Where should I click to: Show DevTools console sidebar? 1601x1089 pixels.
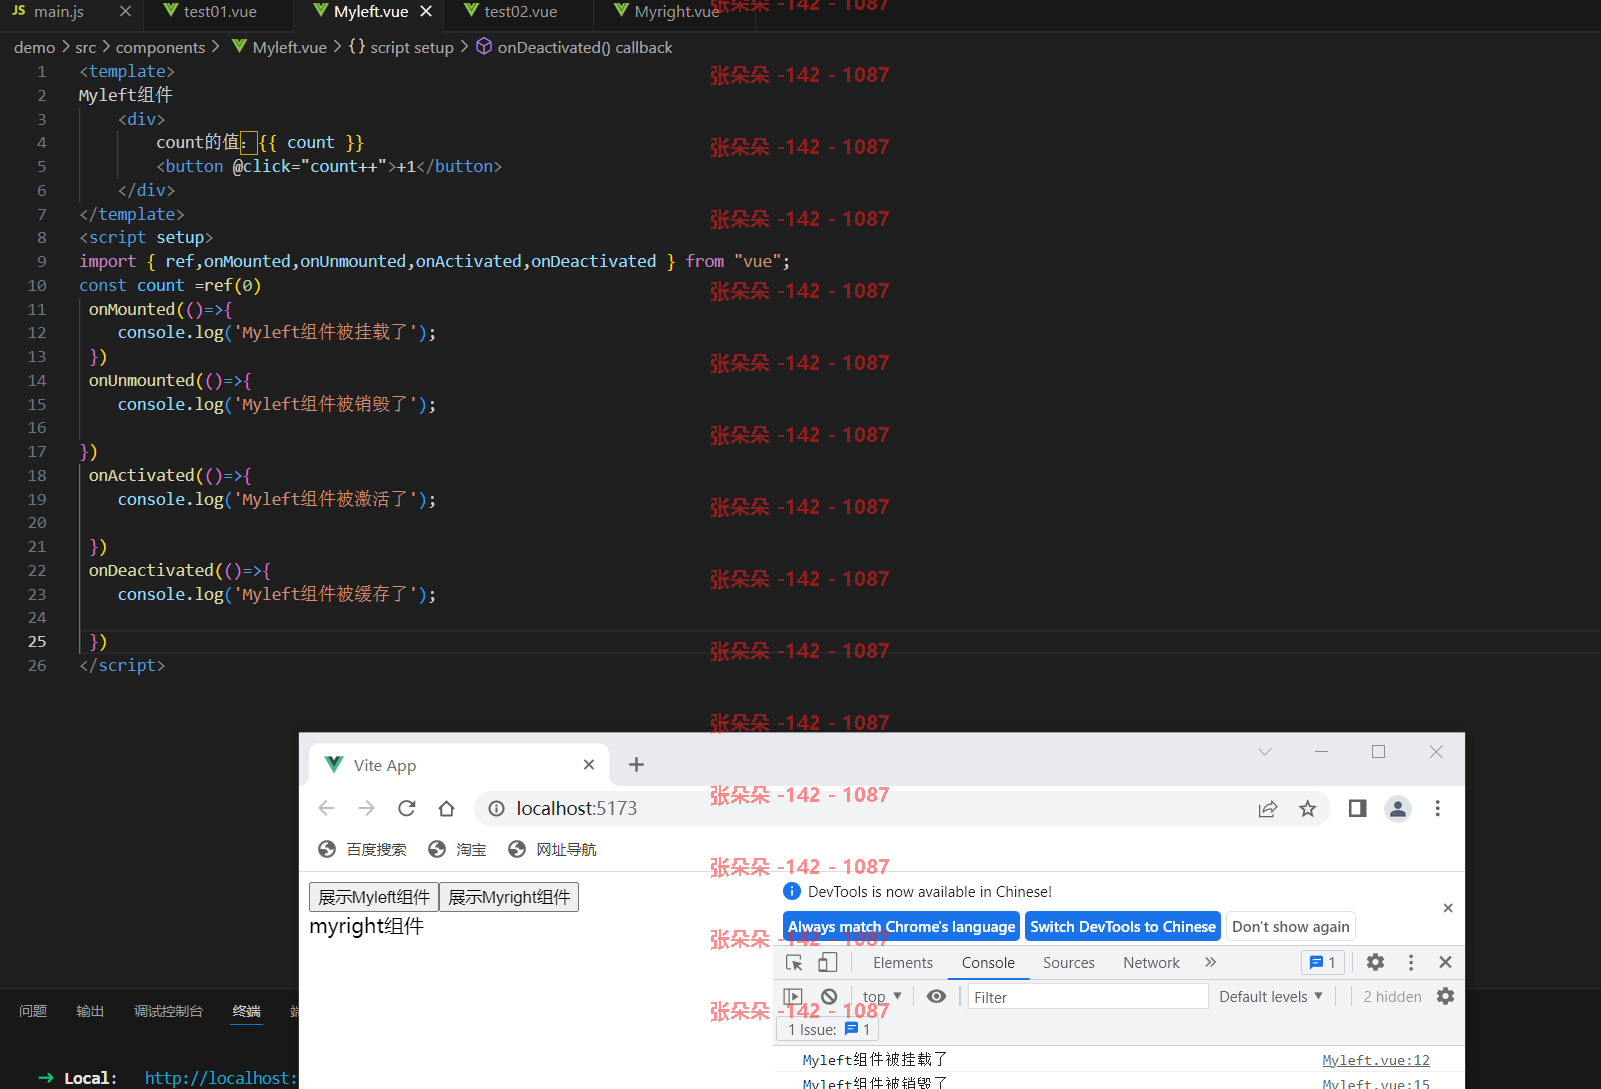pos(793,996)
